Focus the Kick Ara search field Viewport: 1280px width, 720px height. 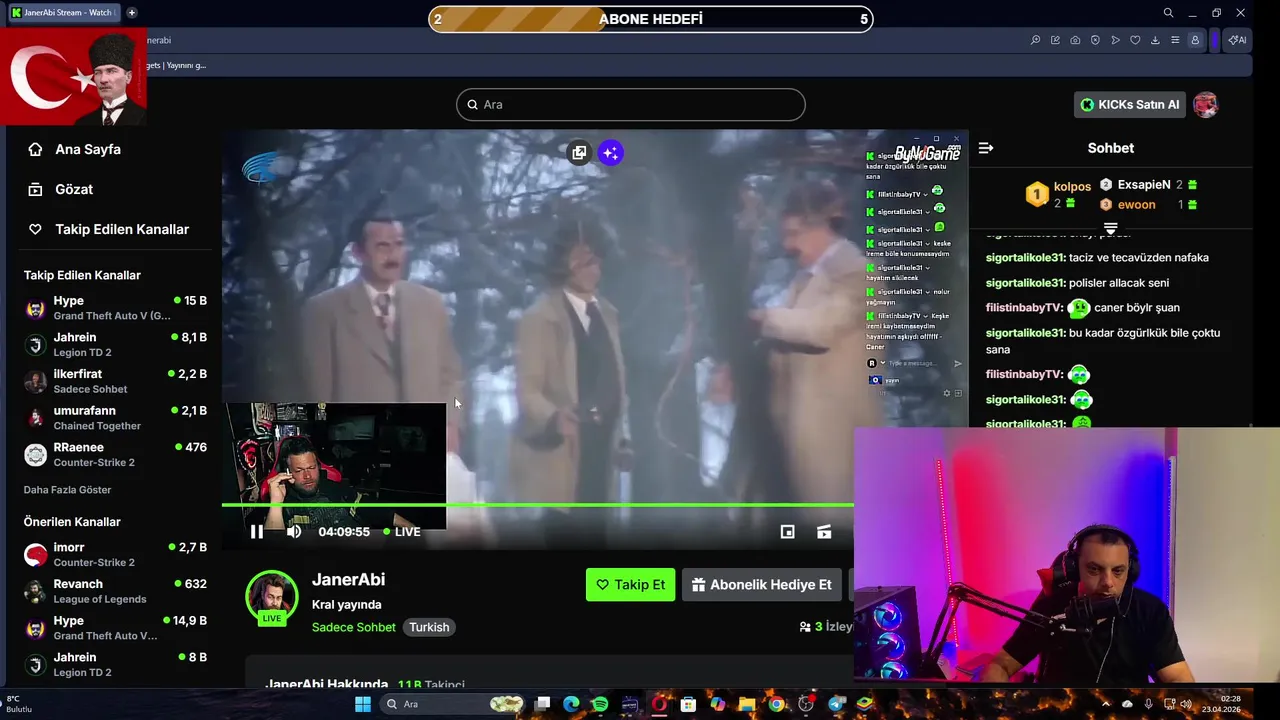pyautogui.click(x=631, y=104)
